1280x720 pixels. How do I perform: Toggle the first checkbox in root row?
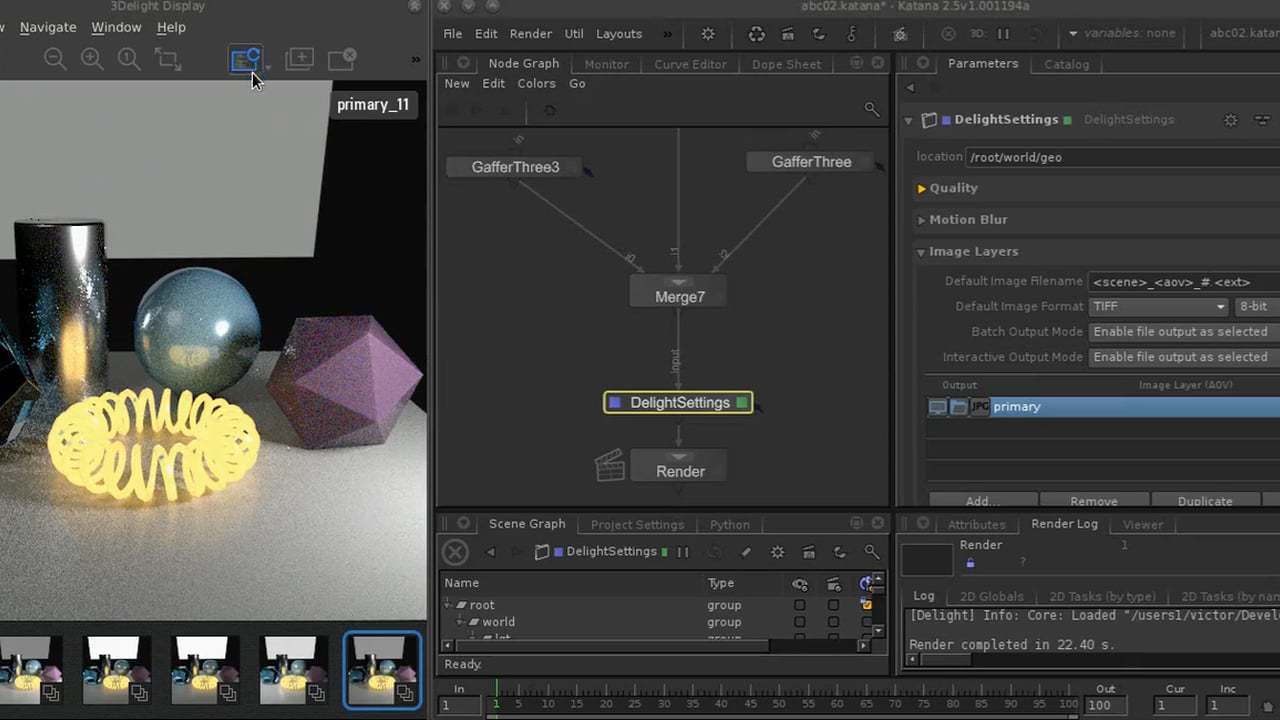[x=799, y=605]
